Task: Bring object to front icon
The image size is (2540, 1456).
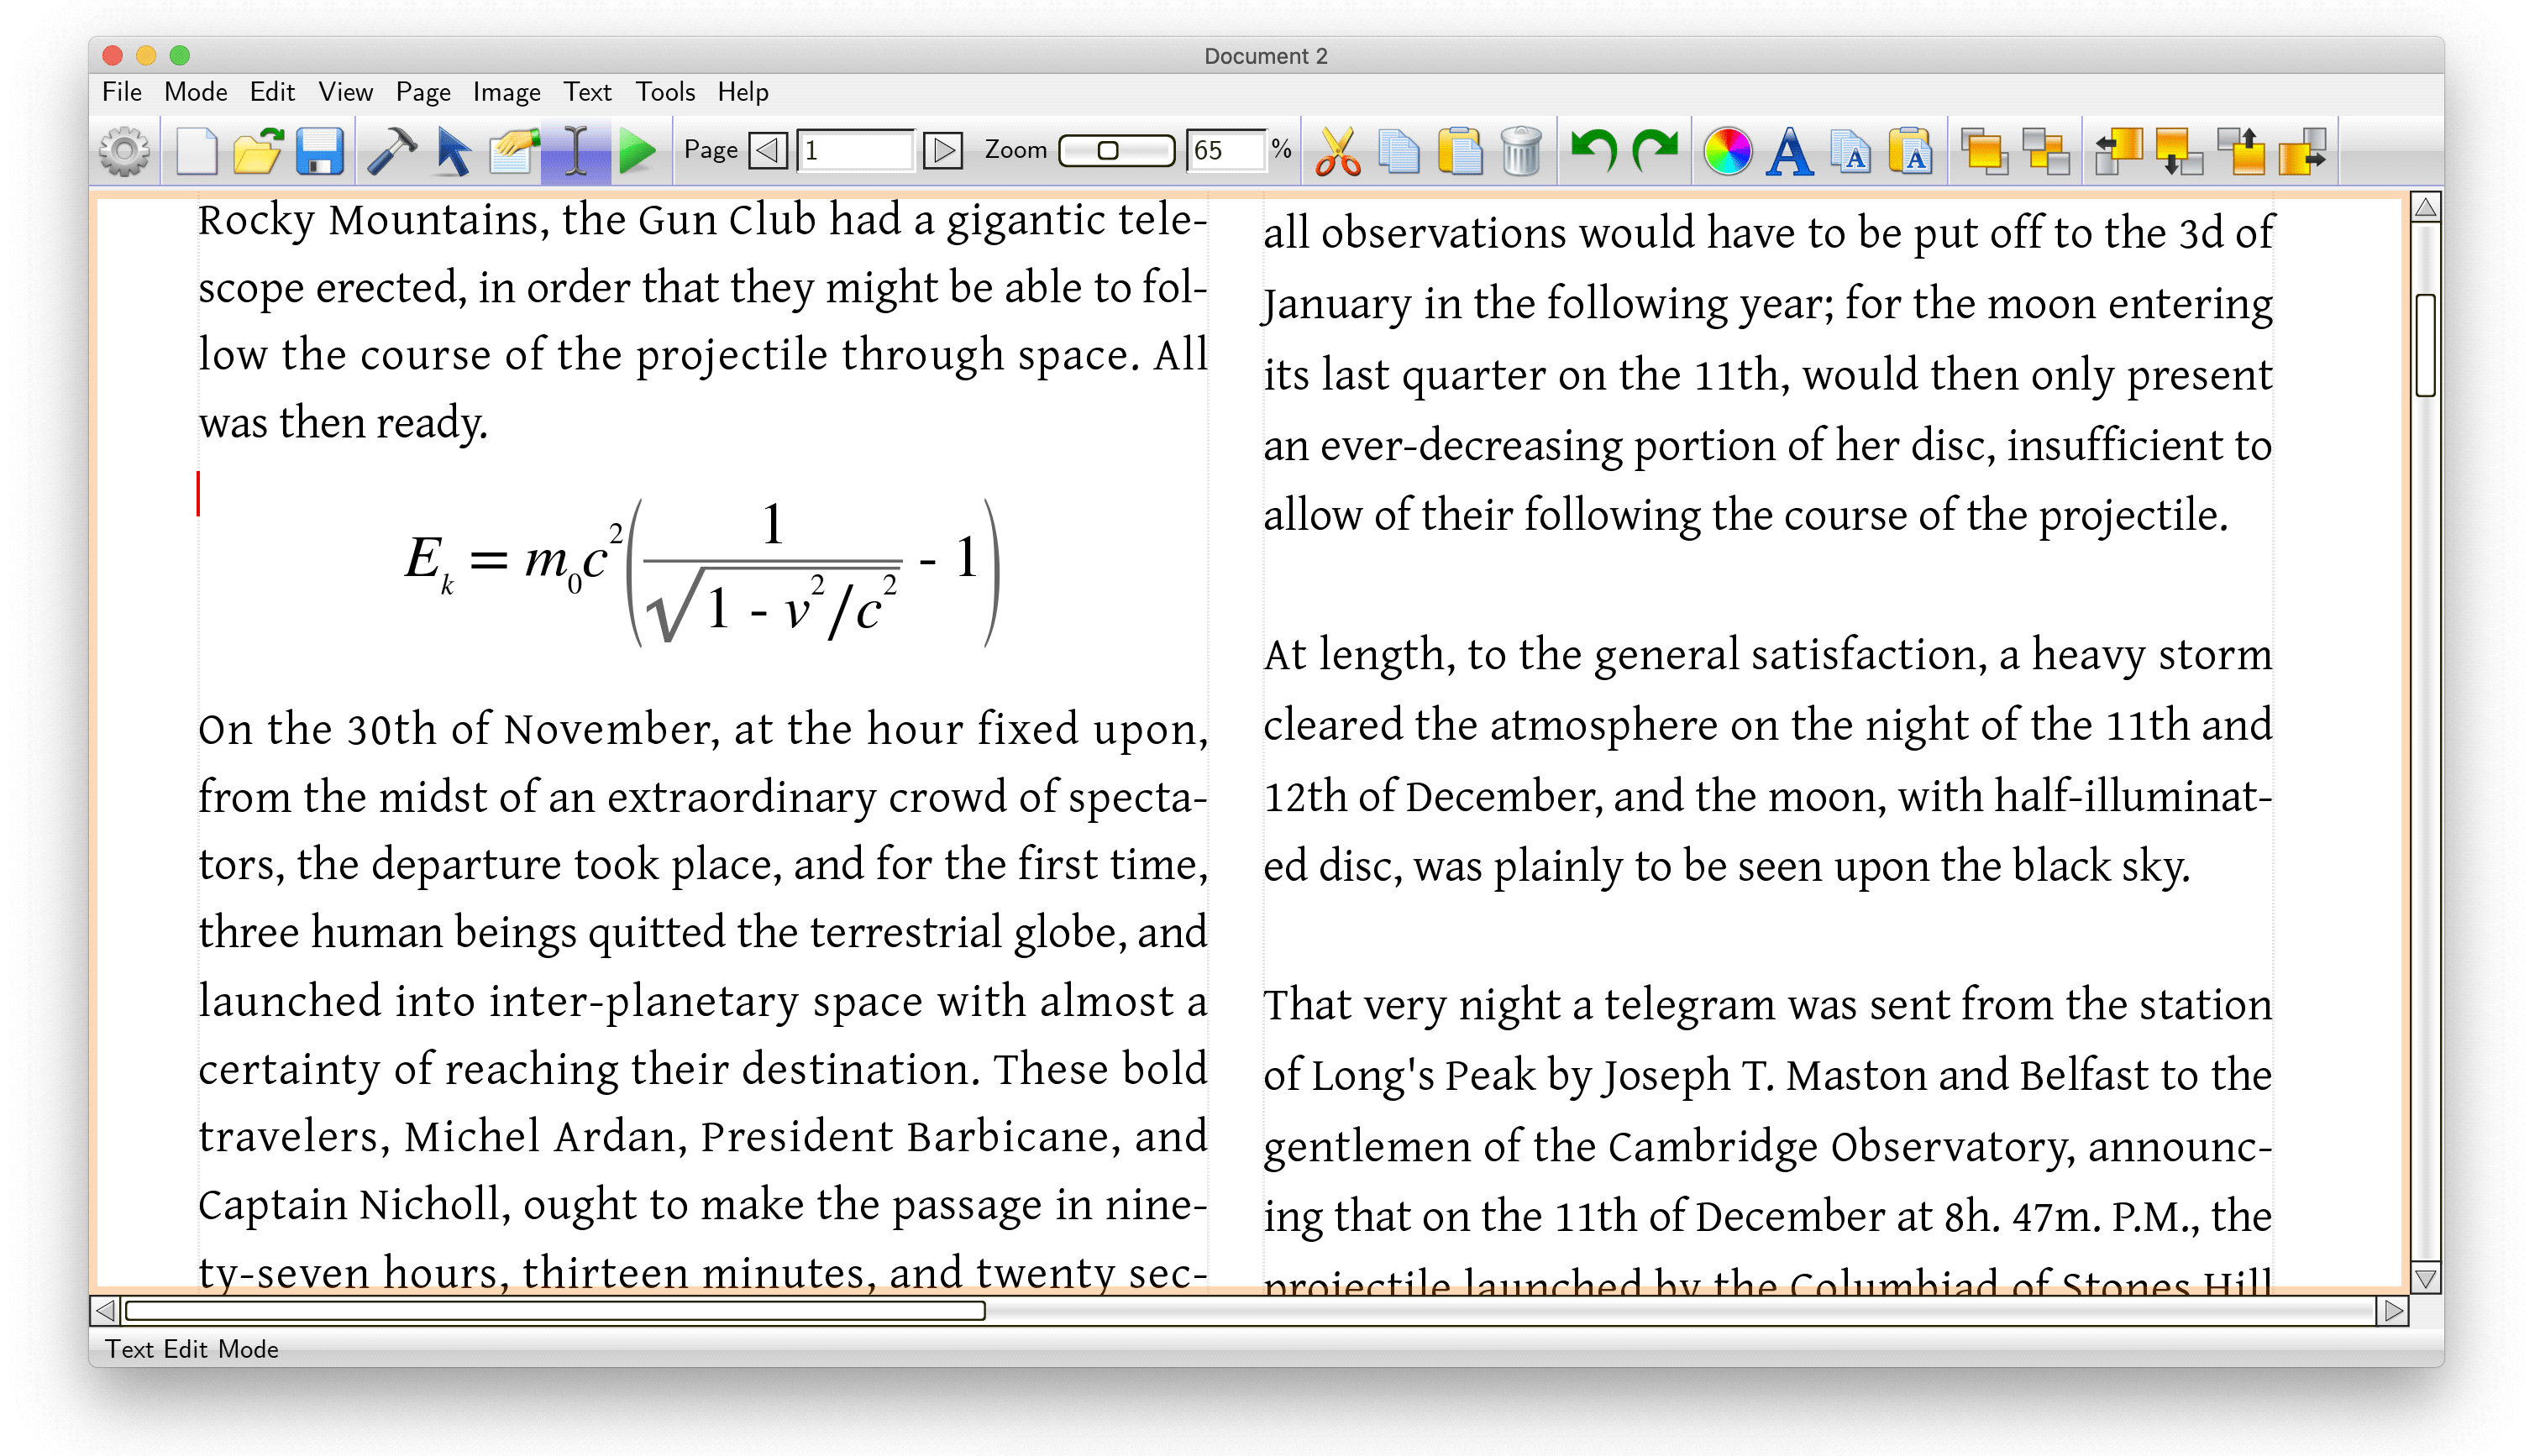Action: point(1984,151)
